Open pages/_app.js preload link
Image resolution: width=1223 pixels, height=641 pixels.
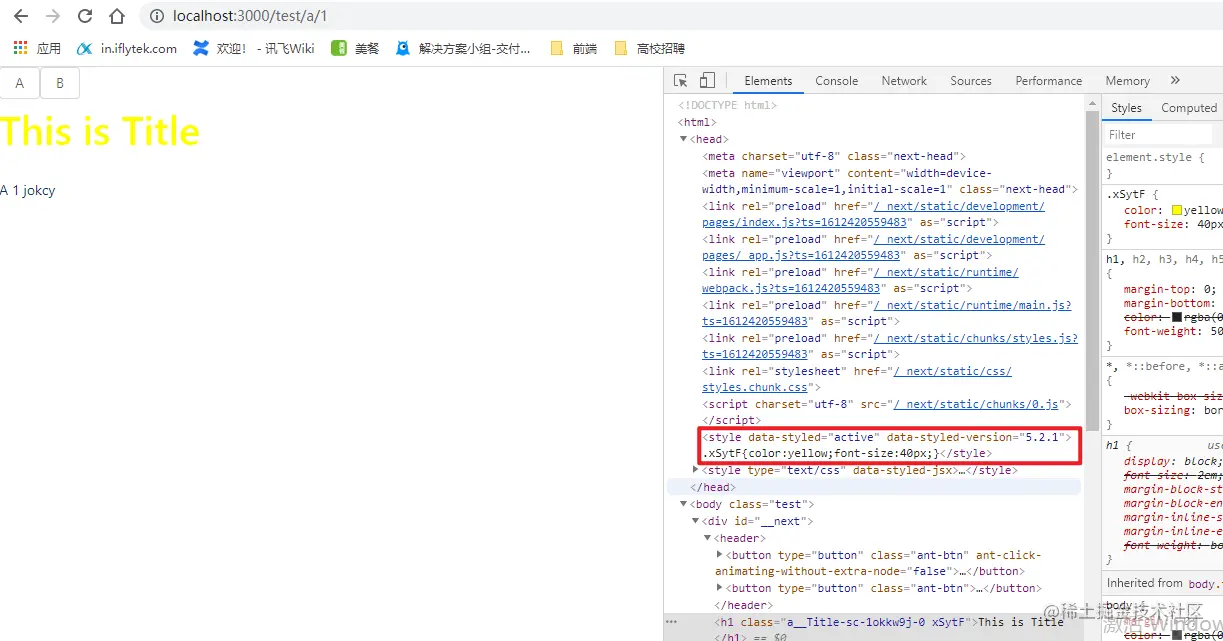(873, 247)
